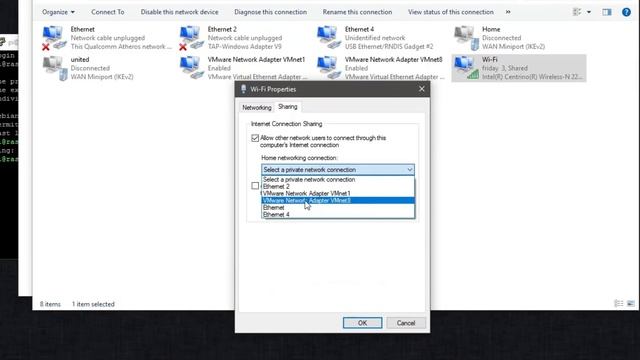The height and width of the screenshot is (360, 640).
Task: Select the united VPN connection icon
Action: (55, 68)
